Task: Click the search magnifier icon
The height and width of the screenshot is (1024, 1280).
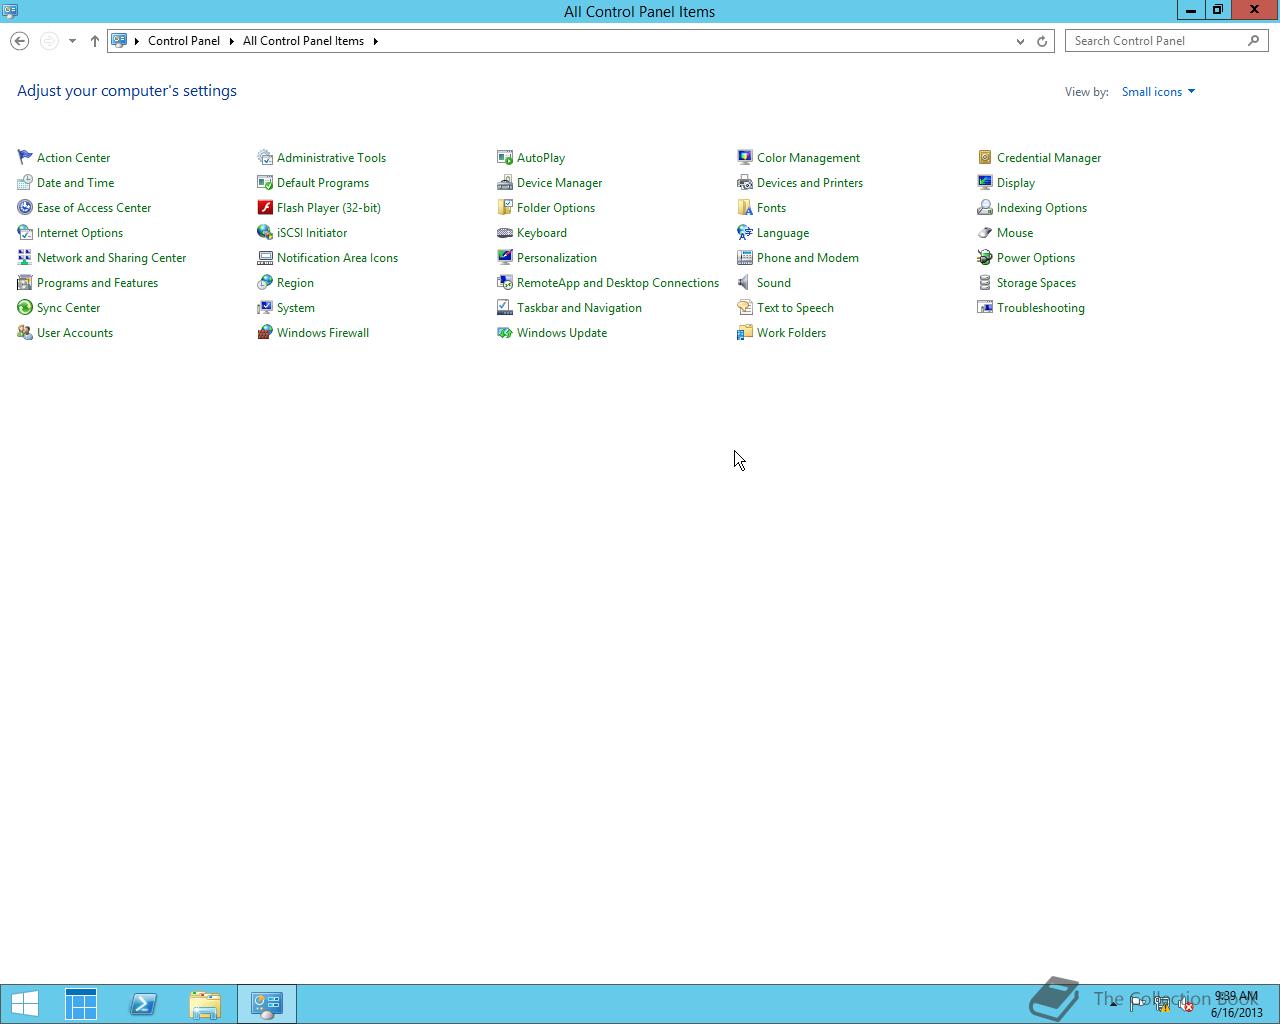Action: [x=1254, y=41]
